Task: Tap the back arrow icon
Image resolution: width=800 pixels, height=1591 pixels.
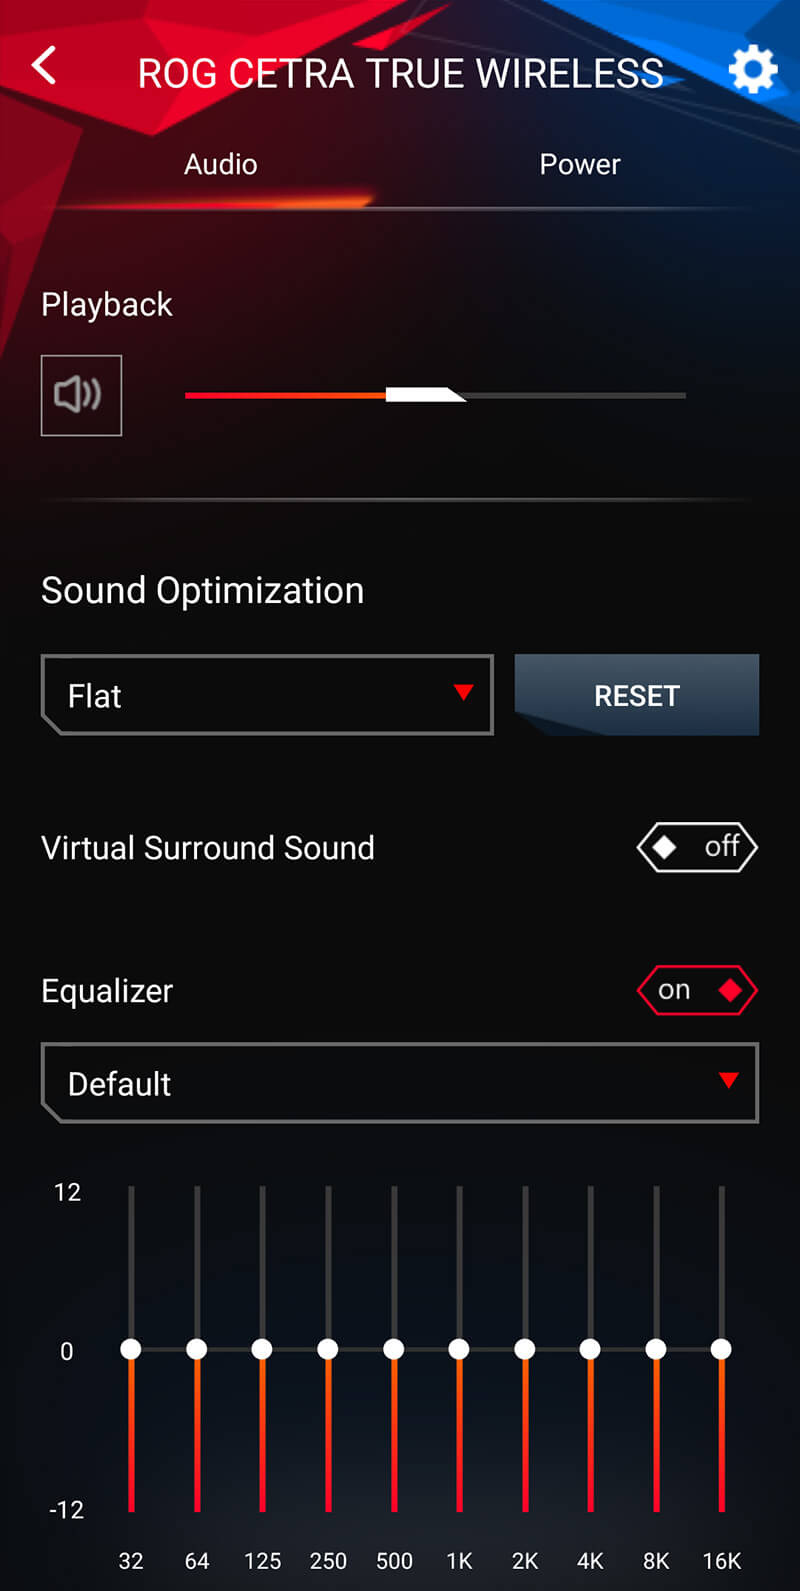Action: coord(44,67)
